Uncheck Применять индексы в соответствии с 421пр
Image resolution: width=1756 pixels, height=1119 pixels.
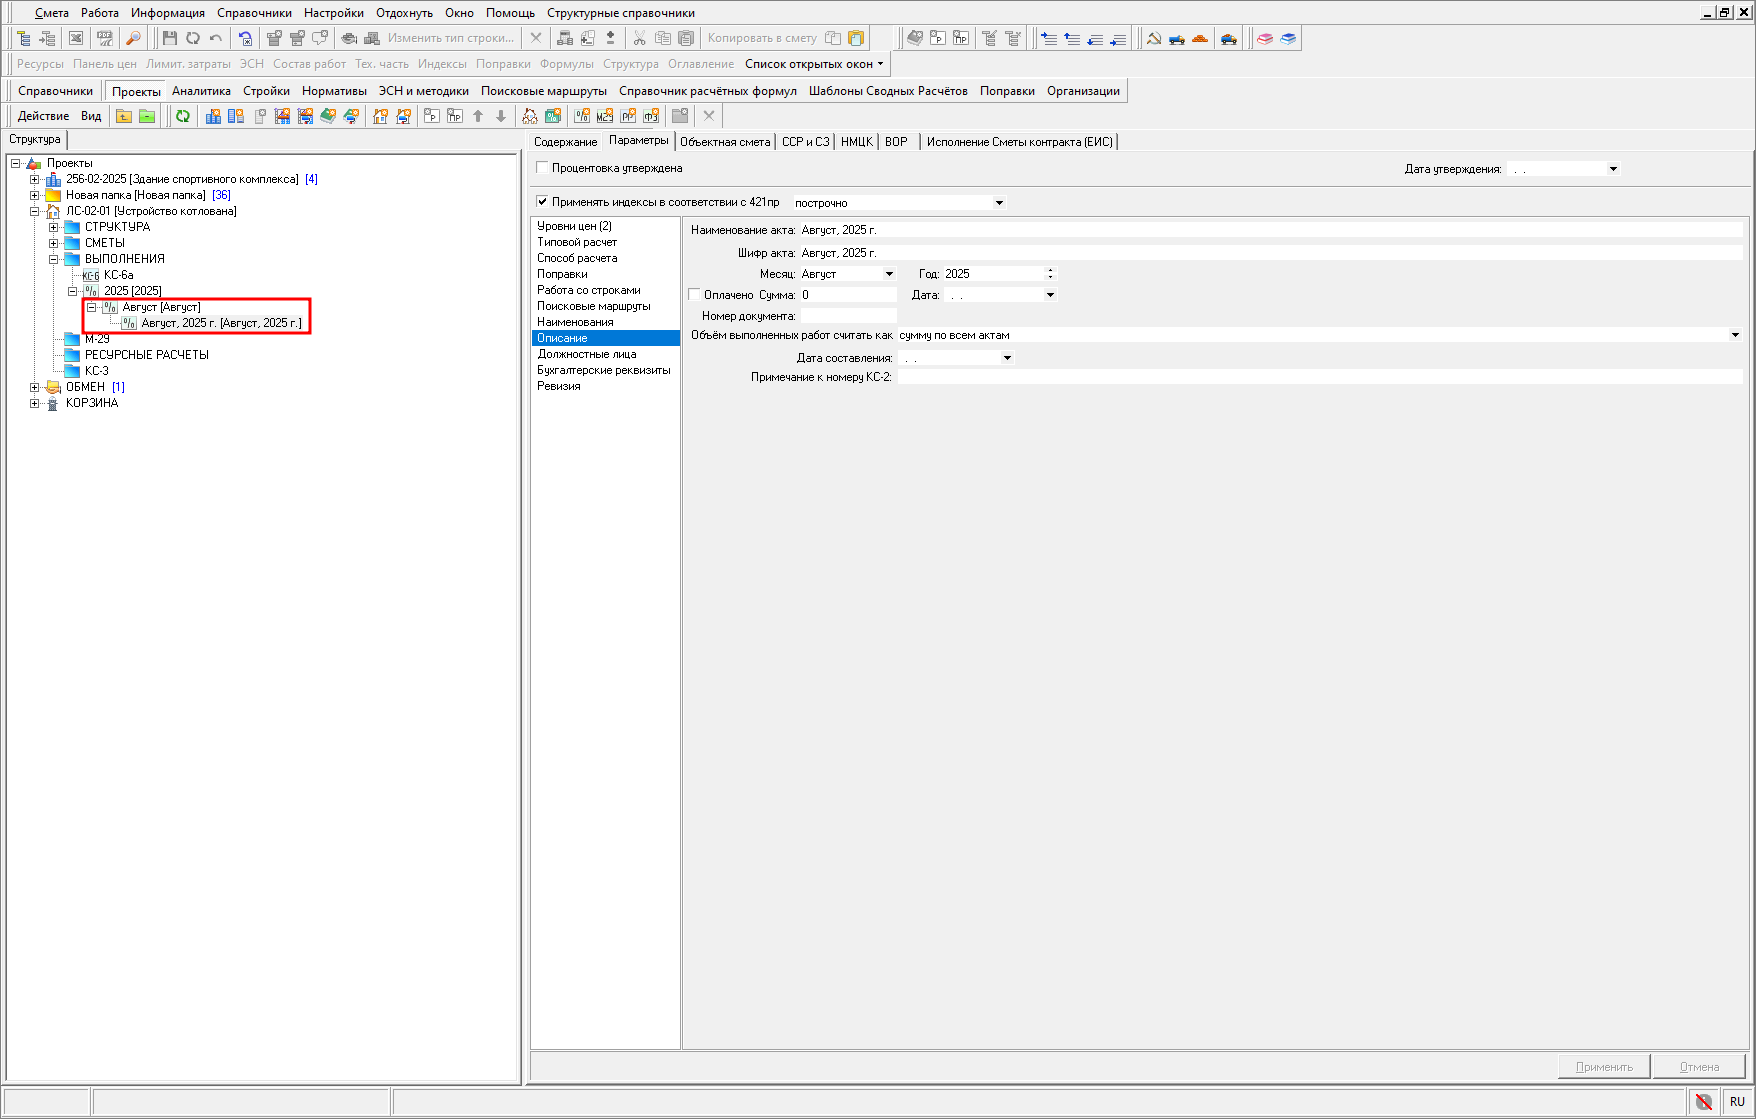point(543,202)
